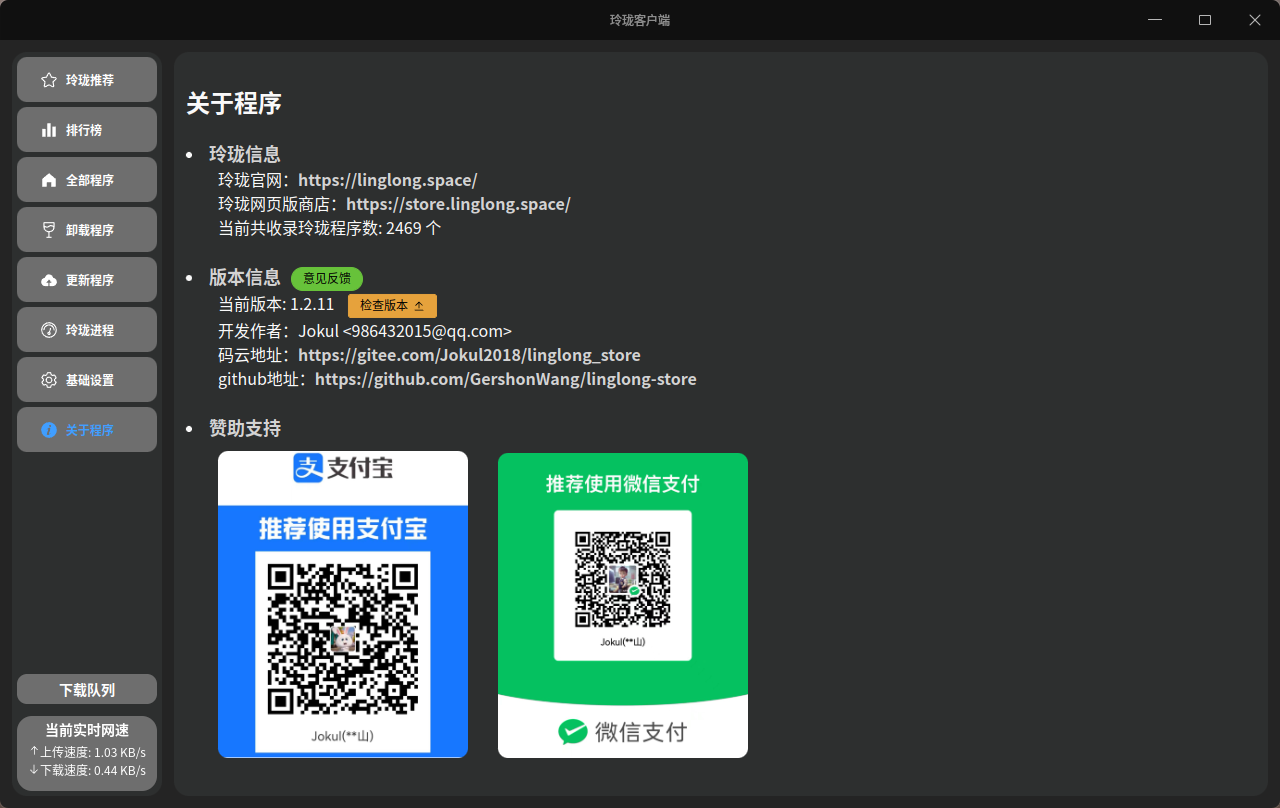Click the 版本信息 section heading
The image size is (1280, 808).
click(x=245, y=278)
